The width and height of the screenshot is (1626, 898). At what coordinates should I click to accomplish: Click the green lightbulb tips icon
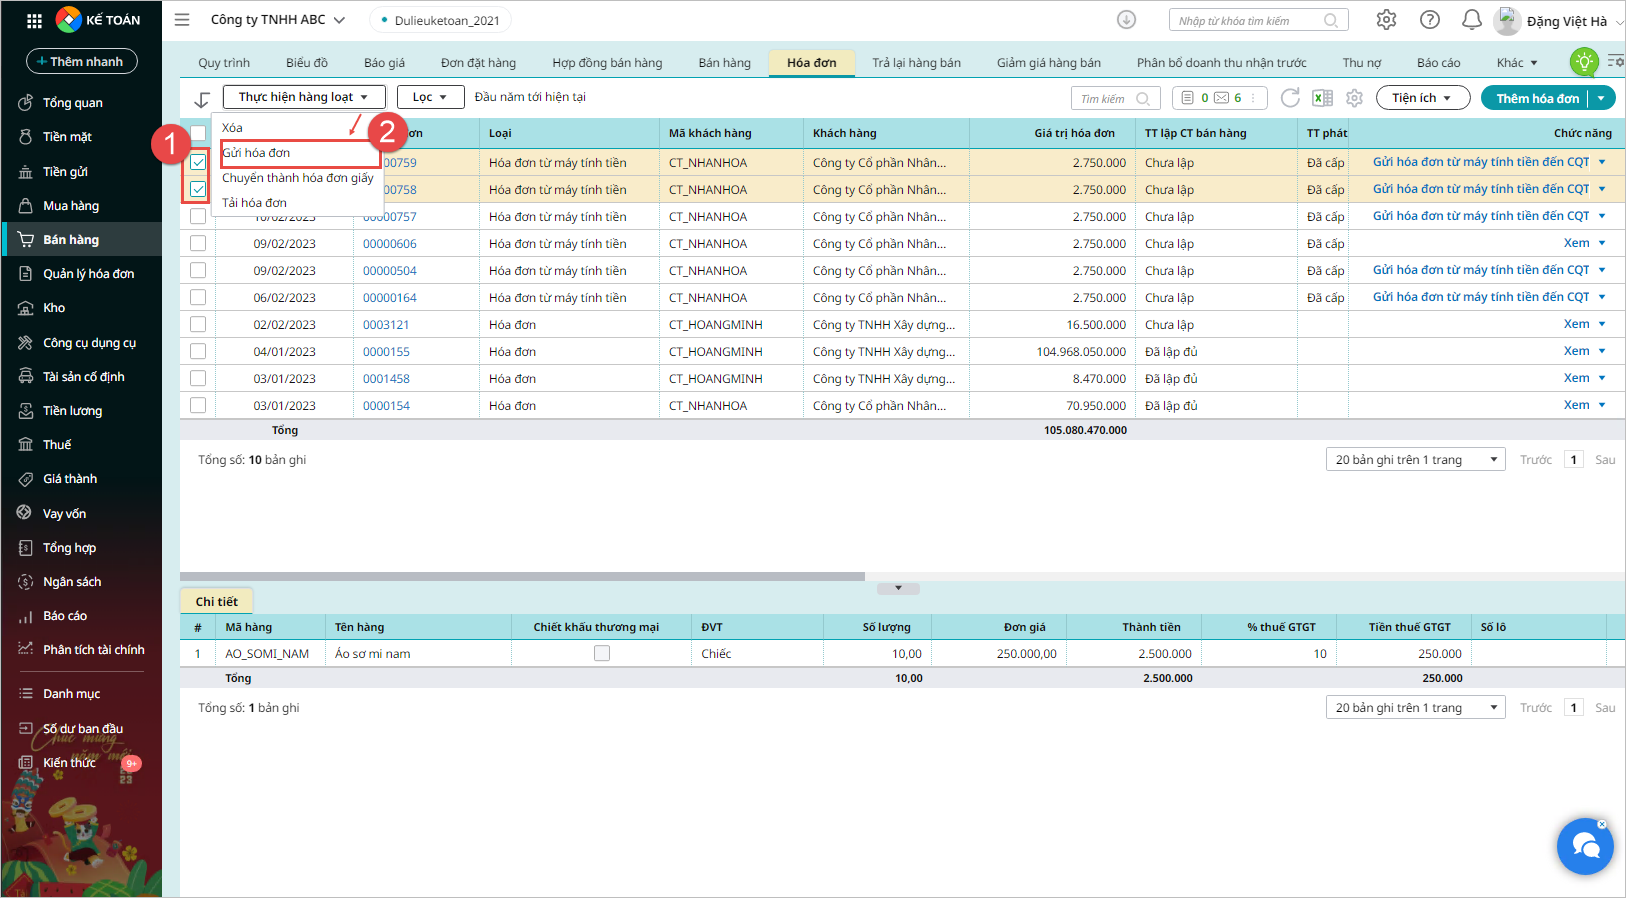click(x=1583, y=62)
